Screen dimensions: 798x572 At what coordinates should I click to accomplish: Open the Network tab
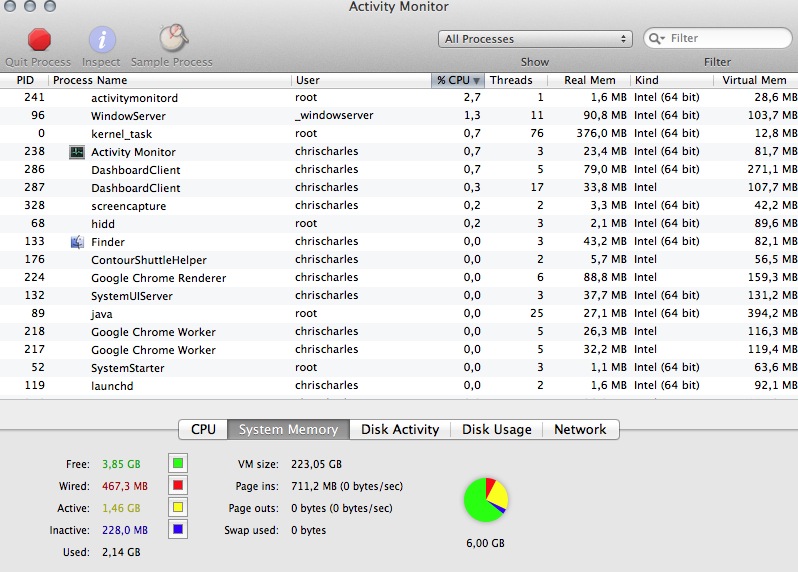click(580, 430)
